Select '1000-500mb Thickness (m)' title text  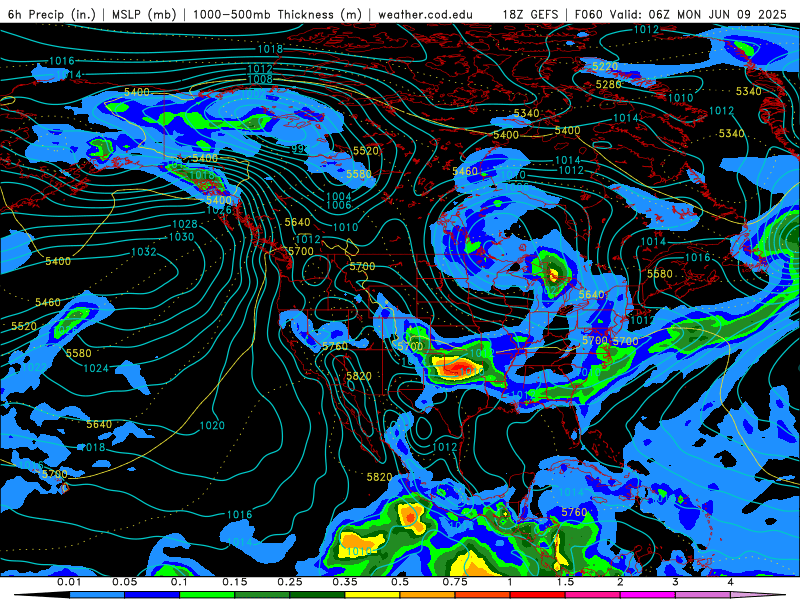278,14
